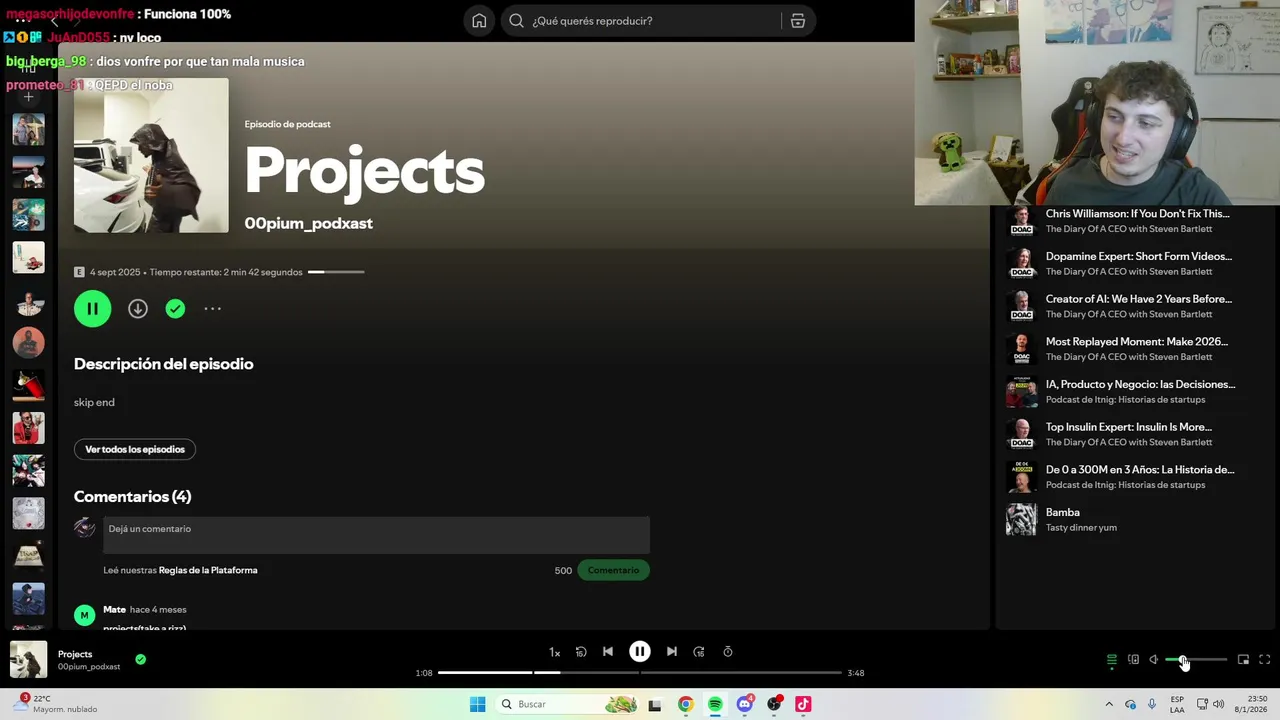
Task: Open De 0 a 300M en 3 Años episode
Action: tap(1140, 470)
